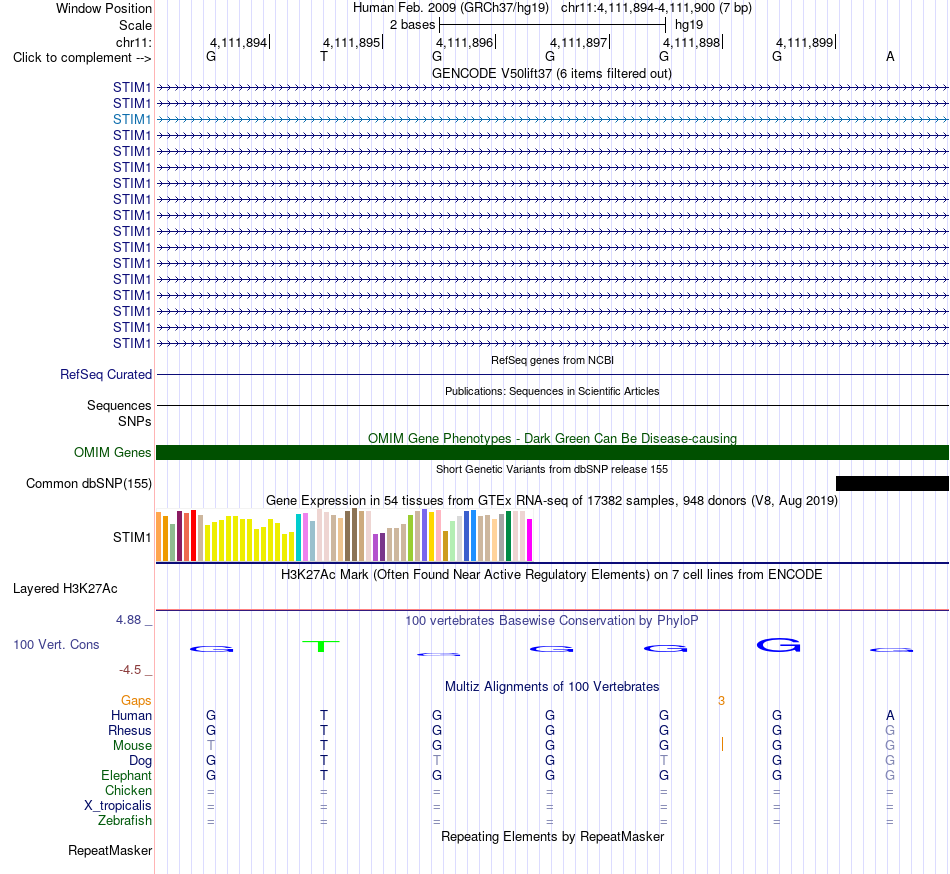Click 'chr11:4,111,894-4,111,900 (7 bp)' position text
Image resolution: width=950 pixels, height=874 pixels.
pyautogui.click(x=656, y=8)
